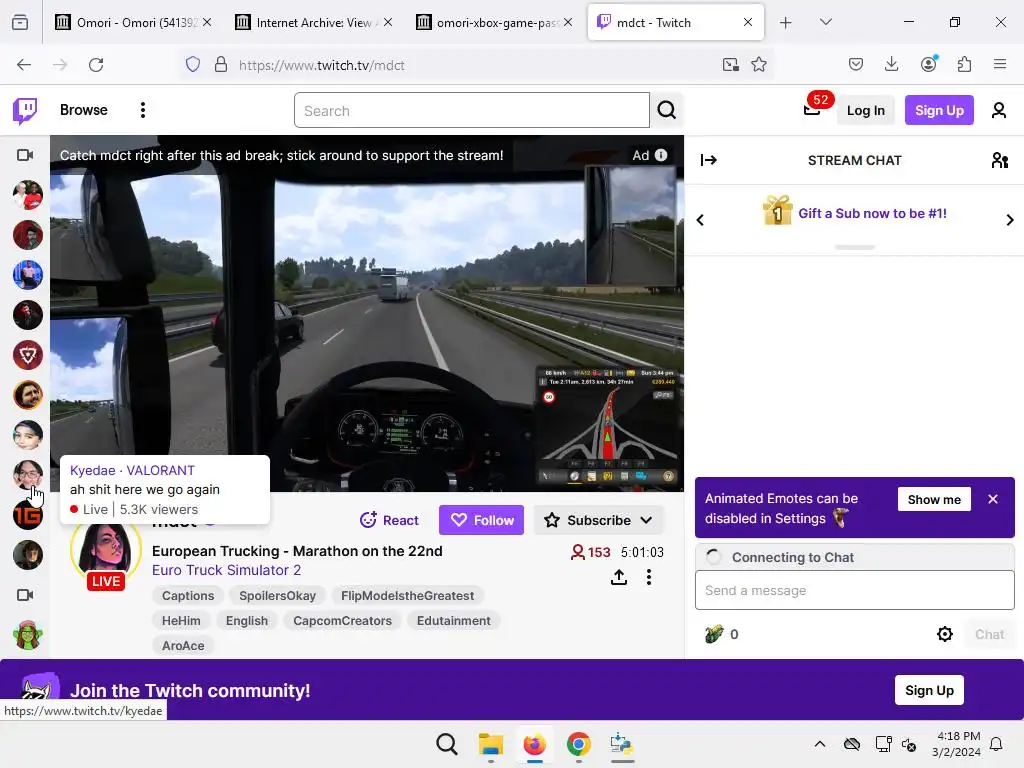Click the Gift a Sub now link

click(872, 214)
